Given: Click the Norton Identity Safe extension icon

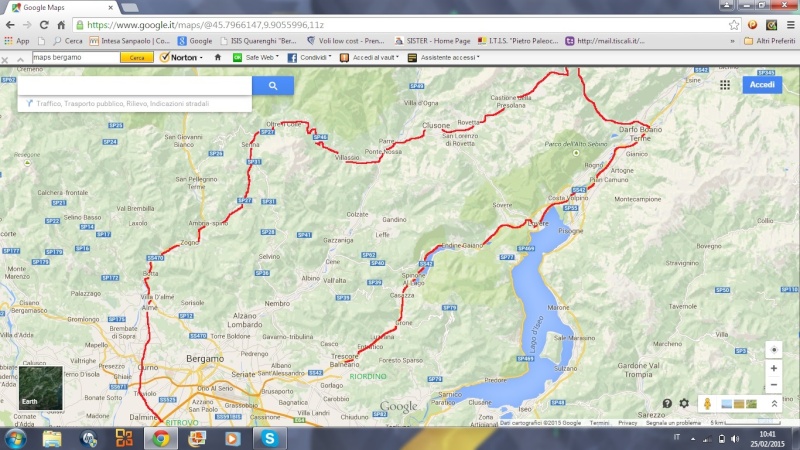Looking at the screenshot, I should (771, 24).
